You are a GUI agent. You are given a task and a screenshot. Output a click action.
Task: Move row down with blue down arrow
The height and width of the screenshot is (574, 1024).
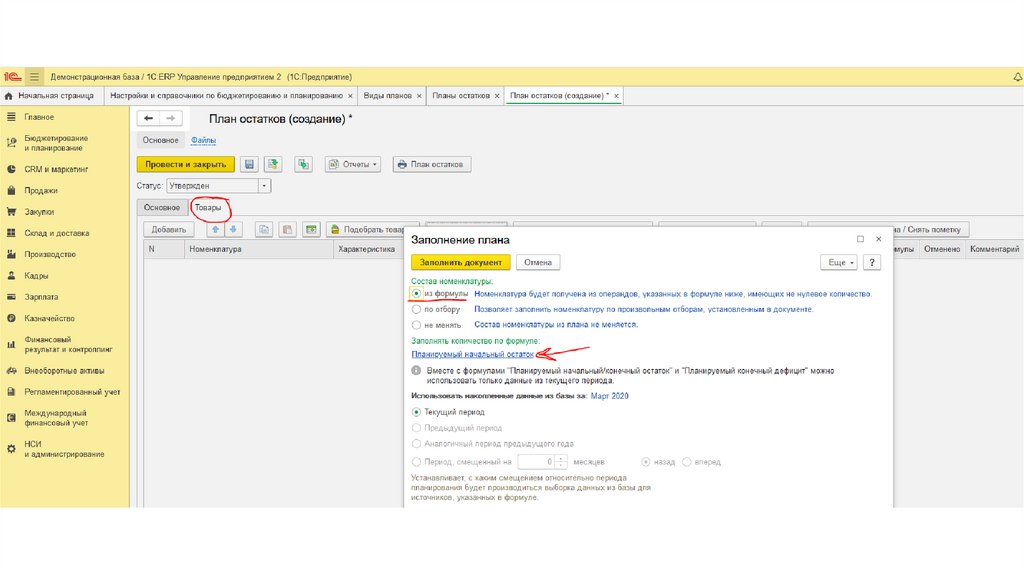[x=234, y=229]
